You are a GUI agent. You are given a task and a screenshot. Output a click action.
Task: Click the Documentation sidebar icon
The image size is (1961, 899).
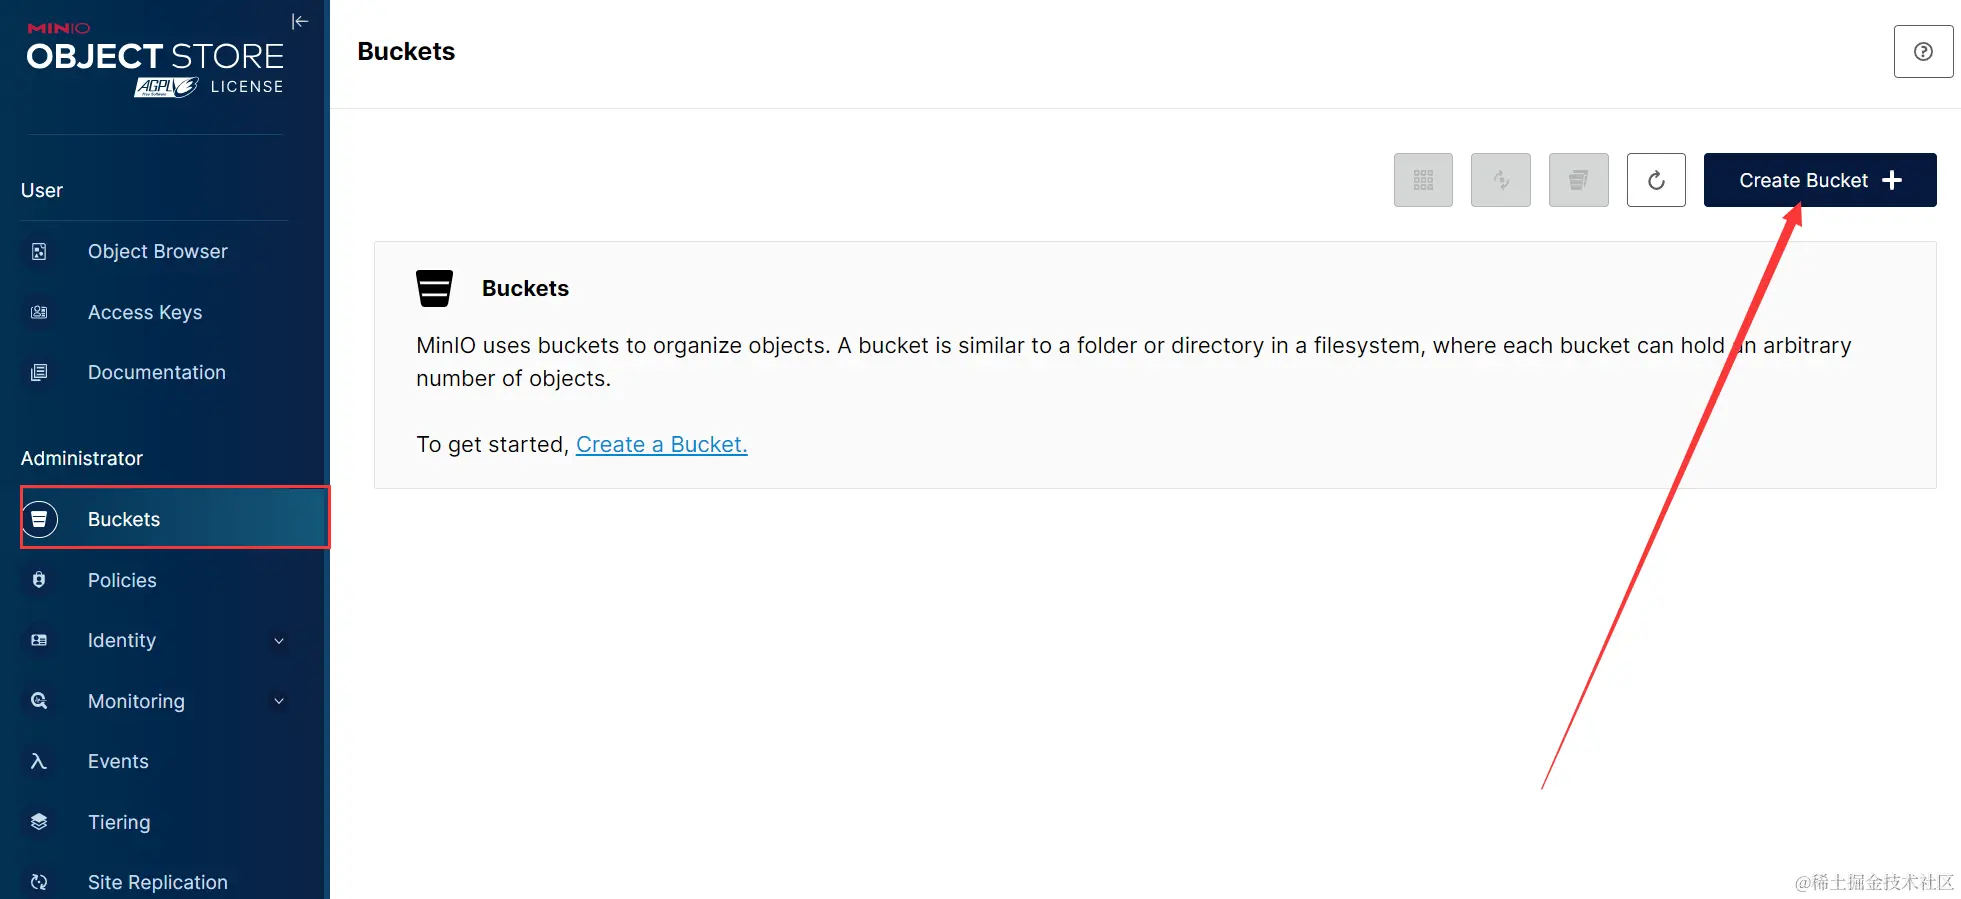click(x=39, y=372)
